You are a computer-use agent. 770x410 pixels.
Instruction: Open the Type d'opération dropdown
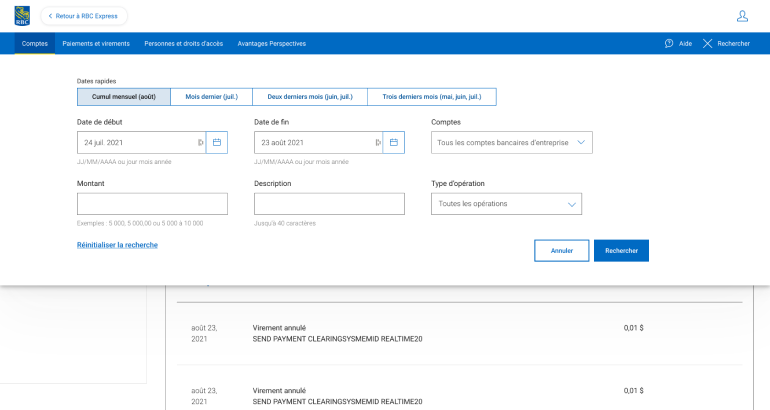pos(506,204)
